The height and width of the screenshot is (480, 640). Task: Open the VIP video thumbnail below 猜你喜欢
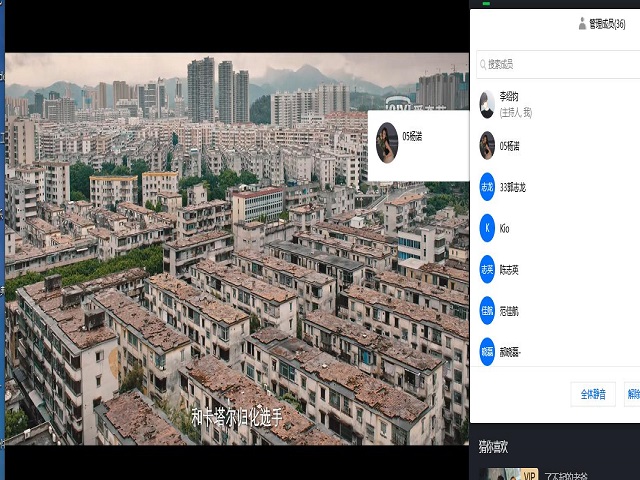pos(509,474)
